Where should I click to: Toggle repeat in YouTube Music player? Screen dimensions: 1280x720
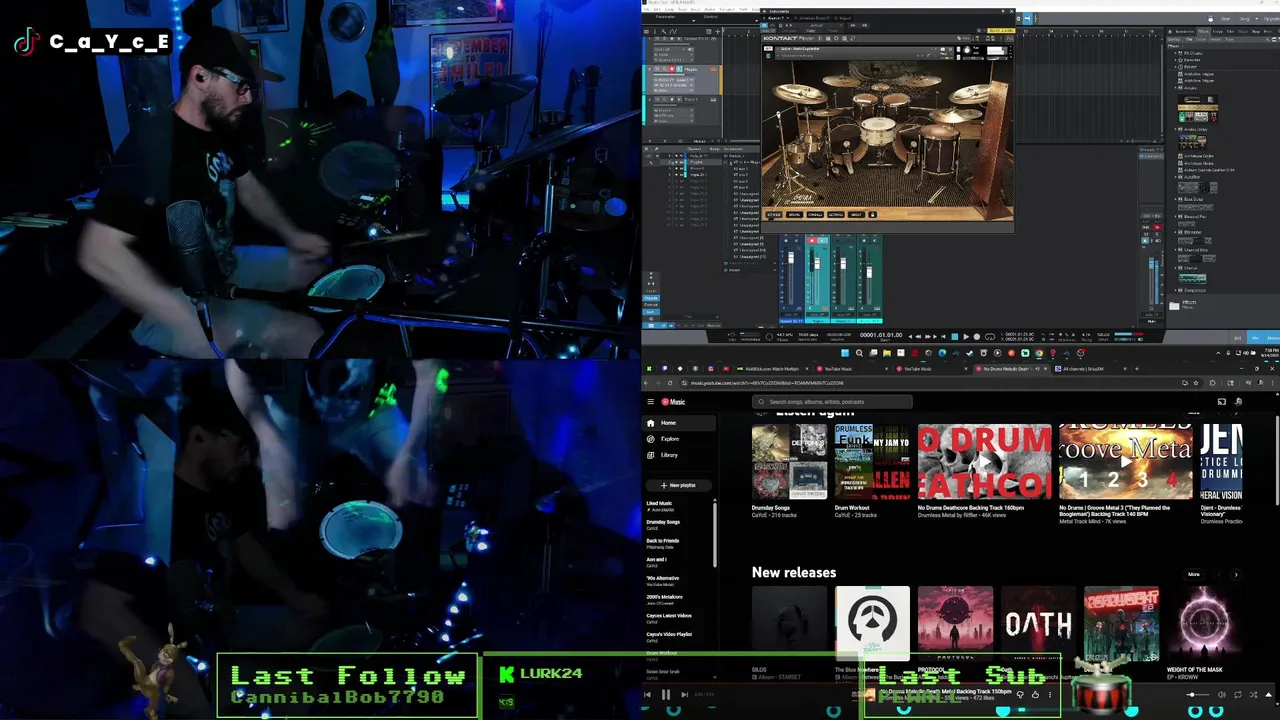1237,694
